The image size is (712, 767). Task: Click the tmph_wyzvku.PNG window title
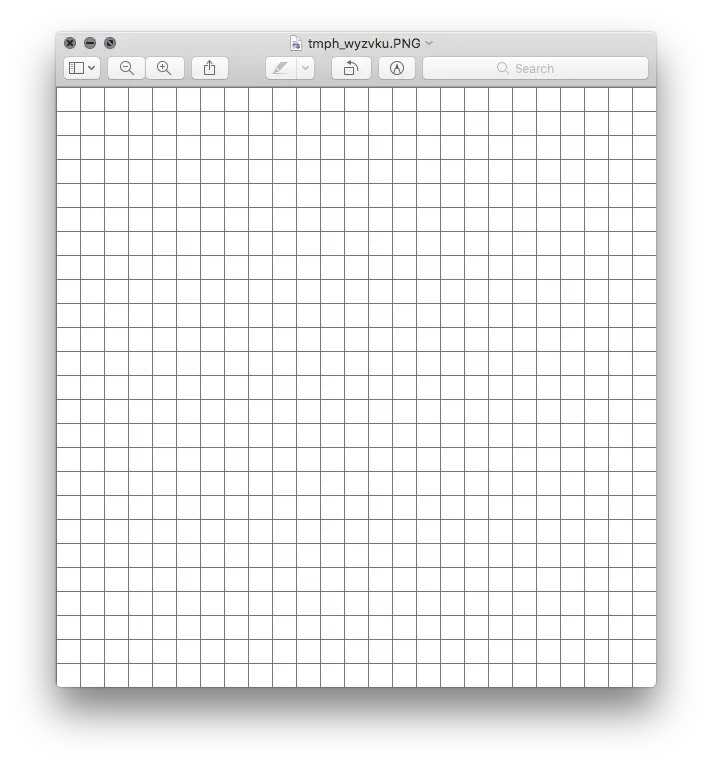[x=364, y=43]
